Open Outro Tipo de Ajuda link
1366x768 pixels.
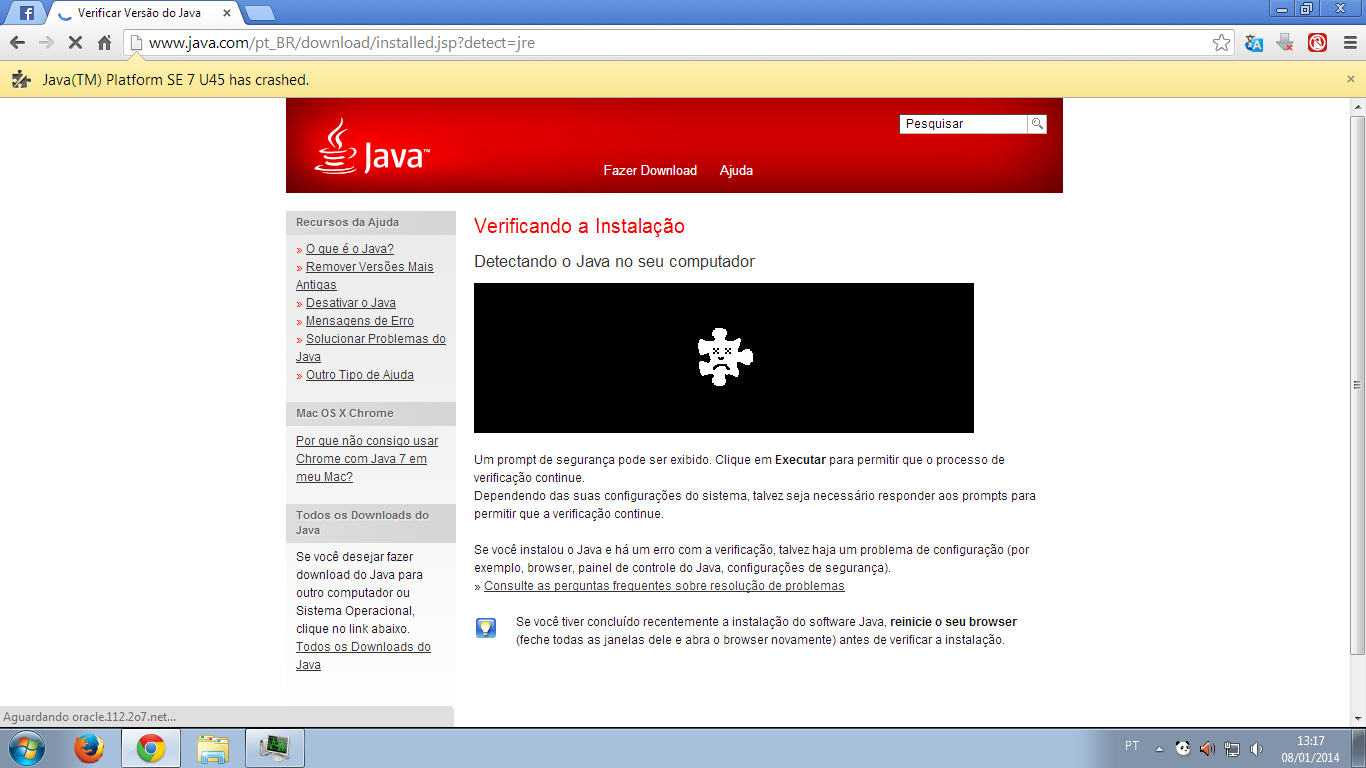(360, 375)
